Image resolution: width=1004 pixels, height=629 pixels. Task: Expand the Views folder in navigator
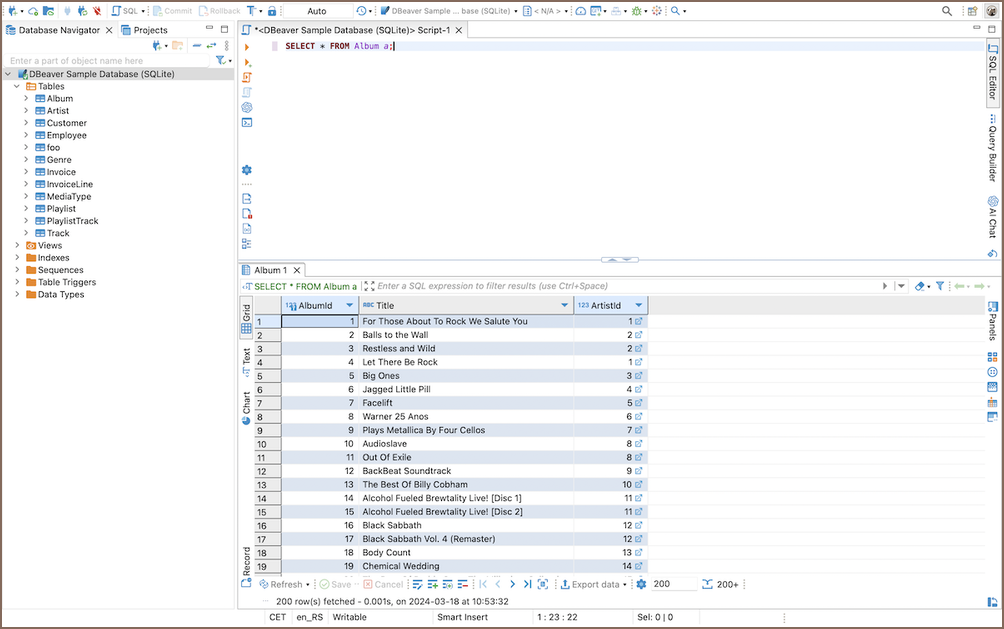tap(16, 245)
